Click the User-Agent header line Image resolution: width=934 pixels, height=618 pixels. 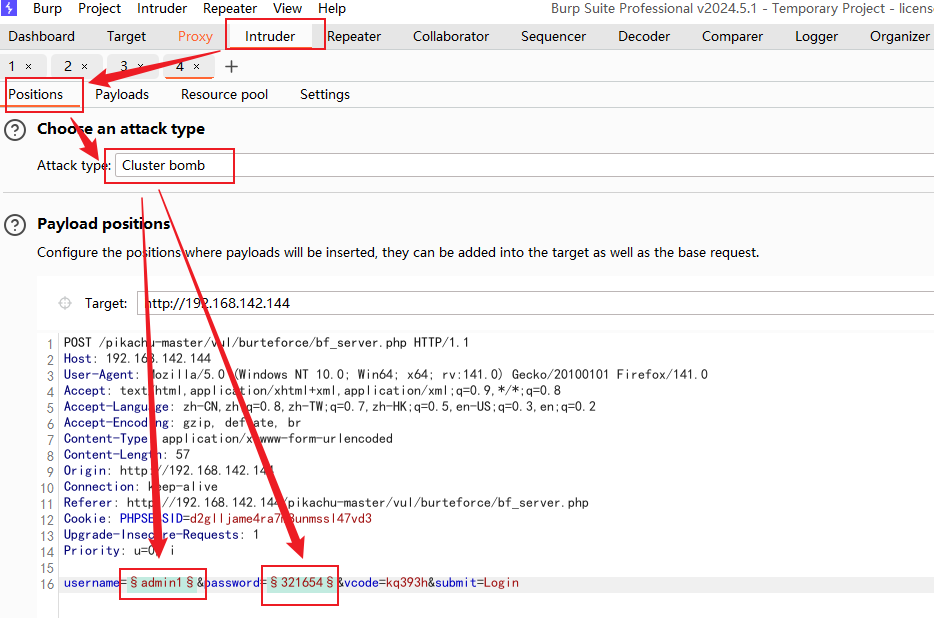385,375
